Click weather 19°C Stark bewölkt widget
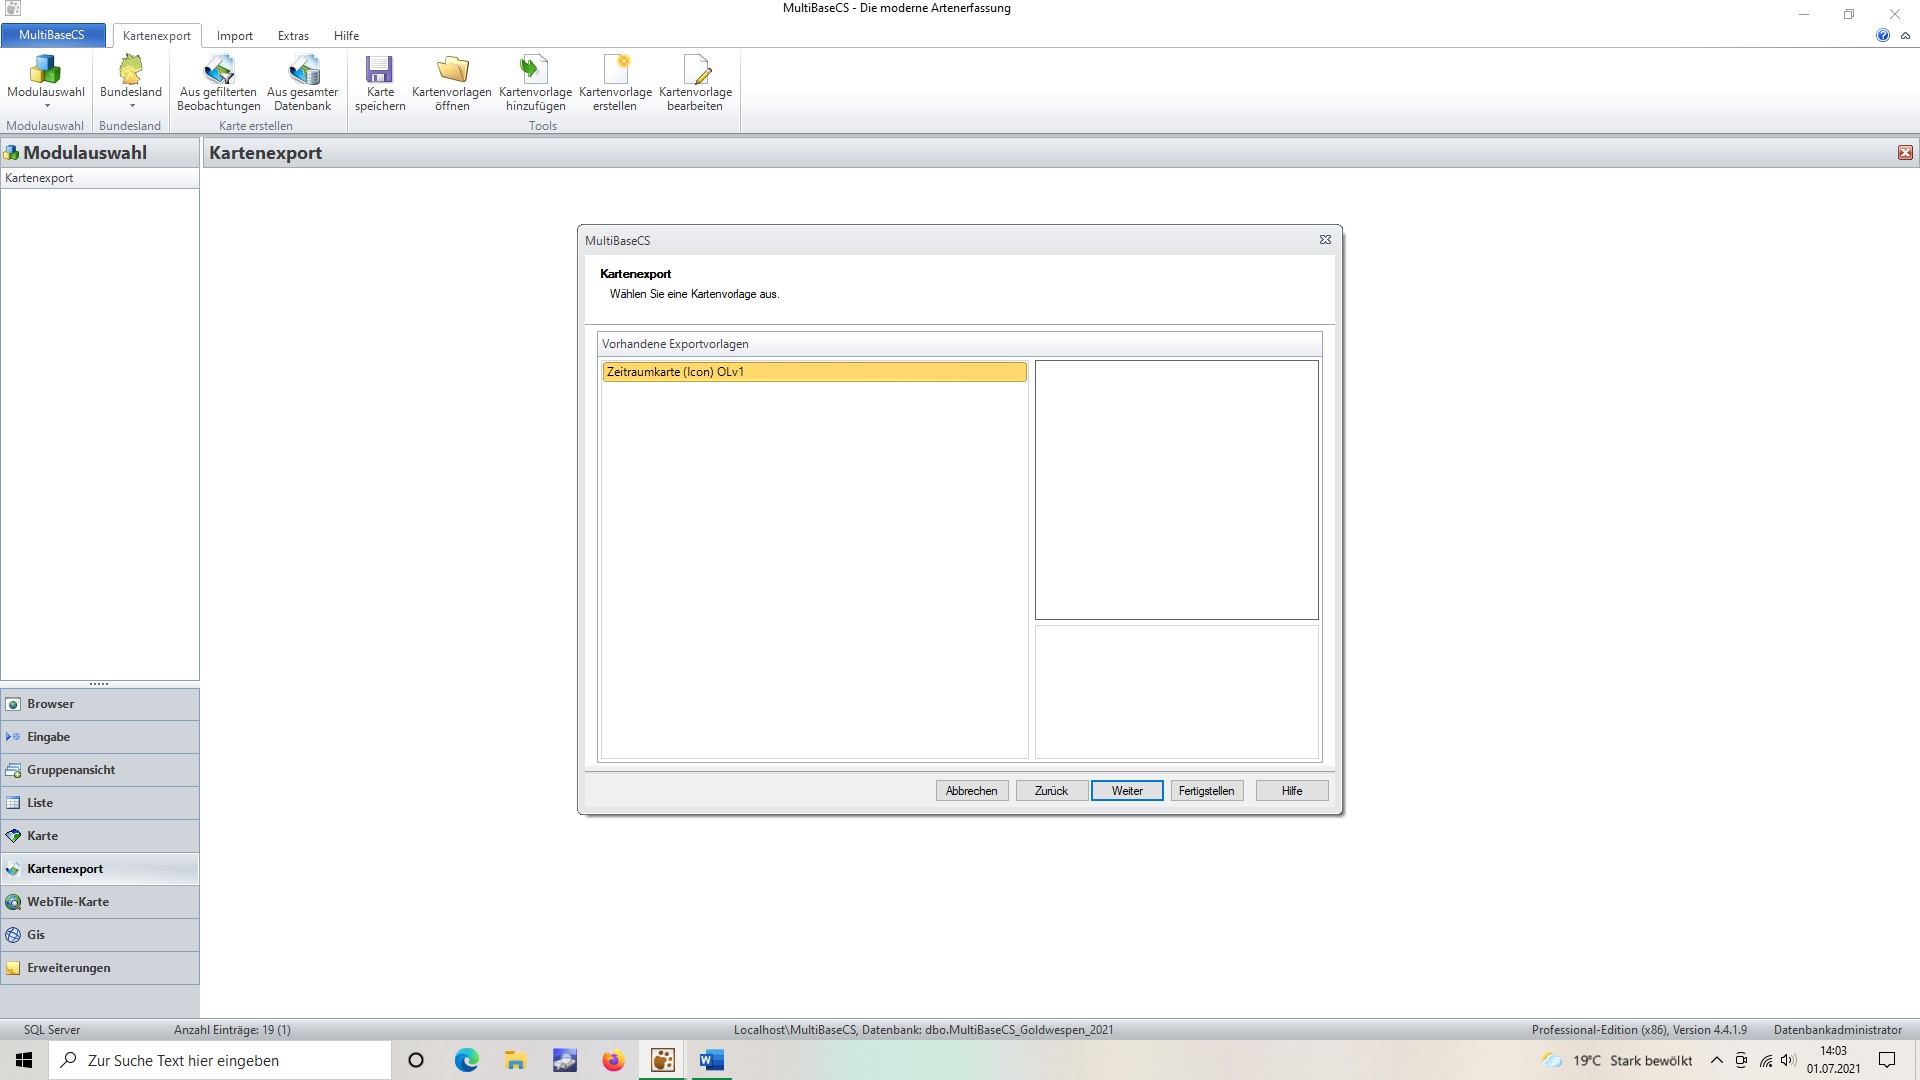The height and width of the screenshot is (1080, 1920). click(x=1617, y=1060)
